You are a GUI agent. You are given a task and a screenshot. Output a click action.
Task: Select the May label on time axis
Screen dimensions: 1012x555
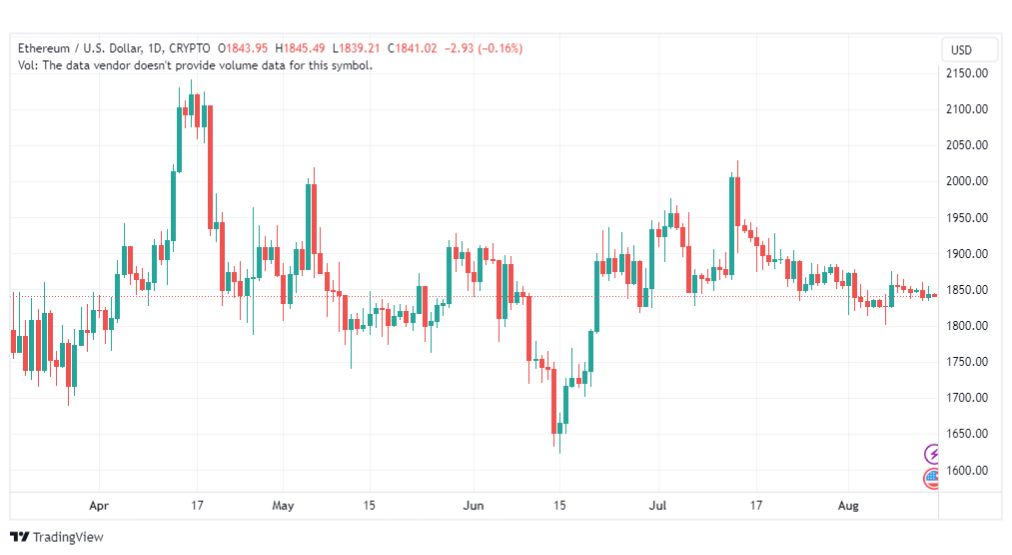pos(283,506)
